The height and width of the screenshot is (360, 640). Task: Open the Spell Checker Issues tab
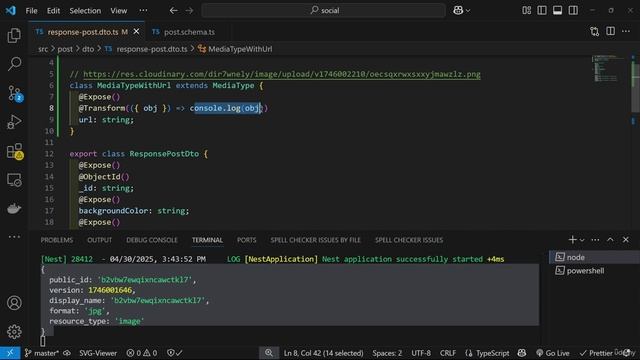409,240
